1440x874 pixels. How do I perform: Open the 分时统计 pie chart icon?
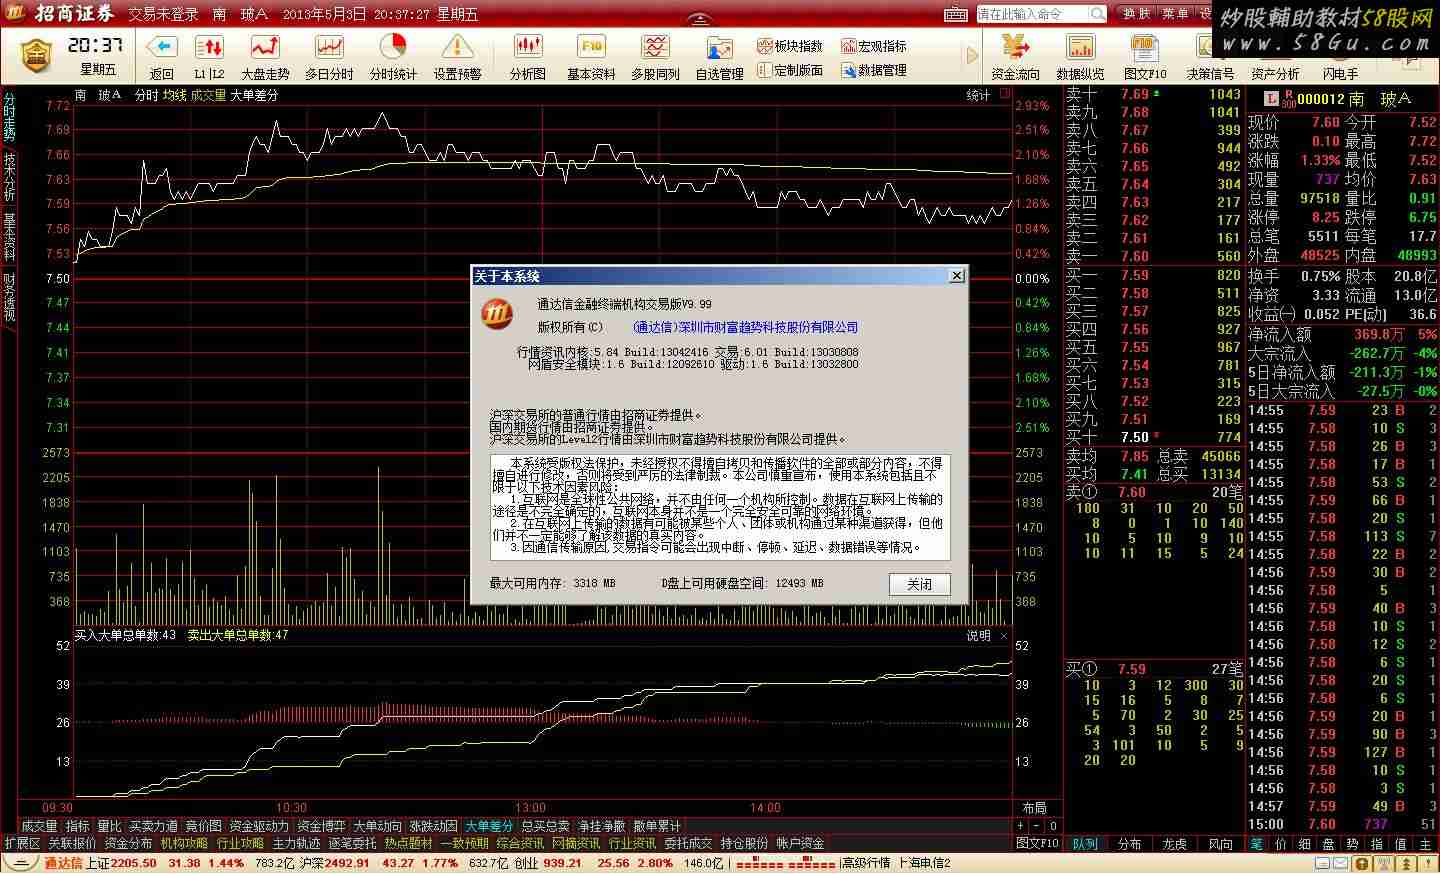tap(393, 47)
